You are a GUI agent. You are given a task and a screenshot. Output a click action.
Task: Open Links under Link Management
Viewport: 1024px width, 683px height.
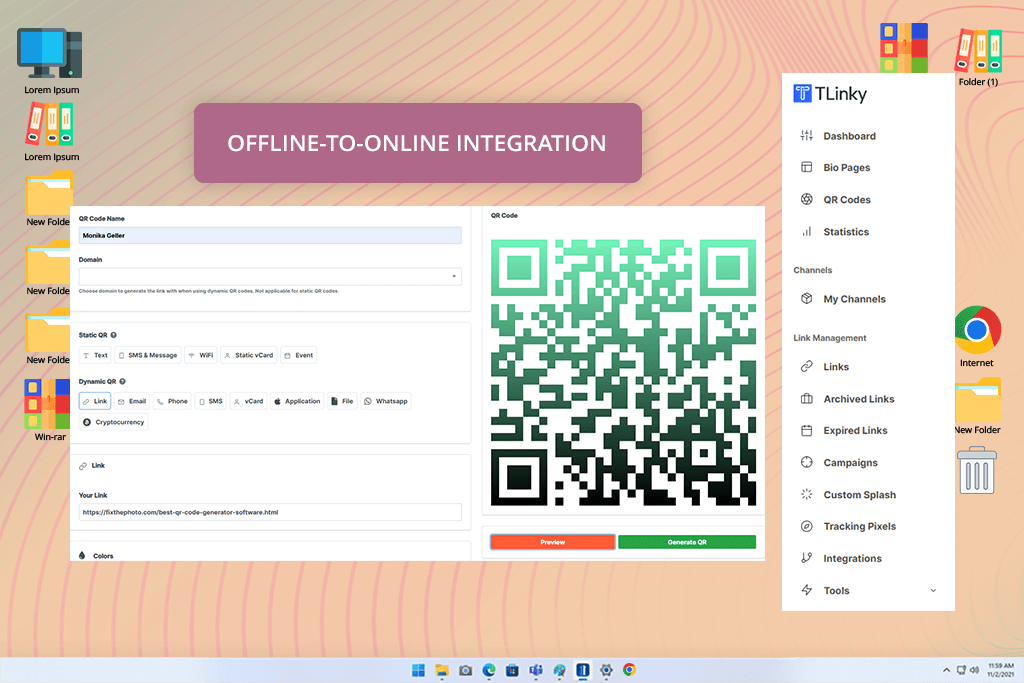click(836, 367)
